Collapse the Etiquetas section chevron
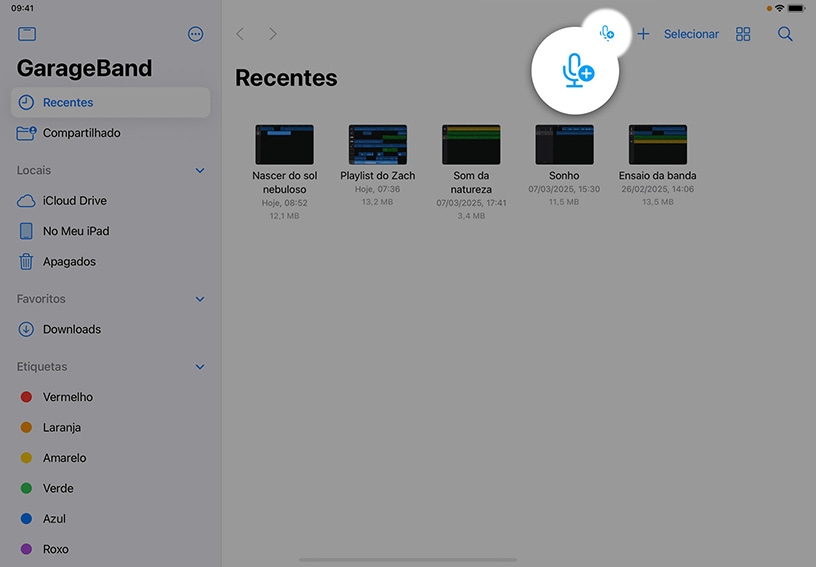The height and width of the screenshot is (567, 816). (x=200, y=367)
